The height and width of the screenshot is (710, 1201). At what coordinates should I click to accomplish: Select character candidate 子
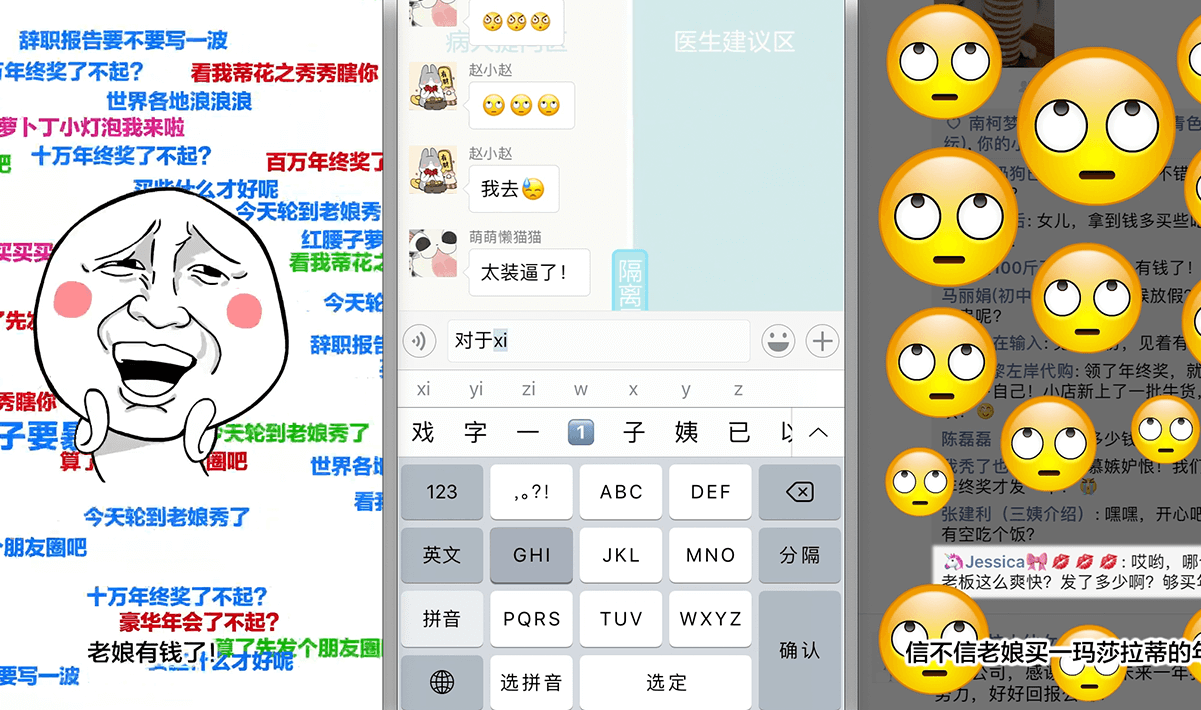[x=634, y=432]
